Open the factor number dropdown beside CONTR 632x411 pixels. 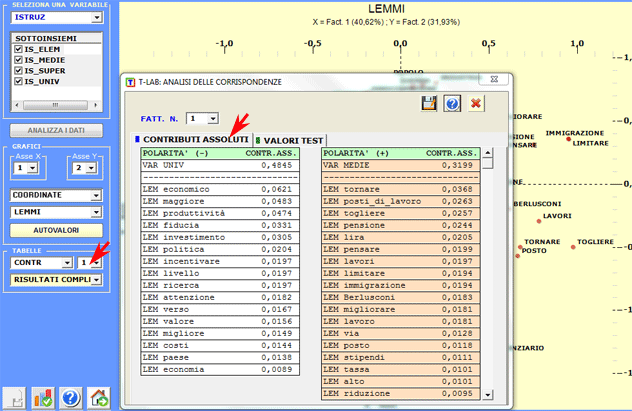click(96, 263)
